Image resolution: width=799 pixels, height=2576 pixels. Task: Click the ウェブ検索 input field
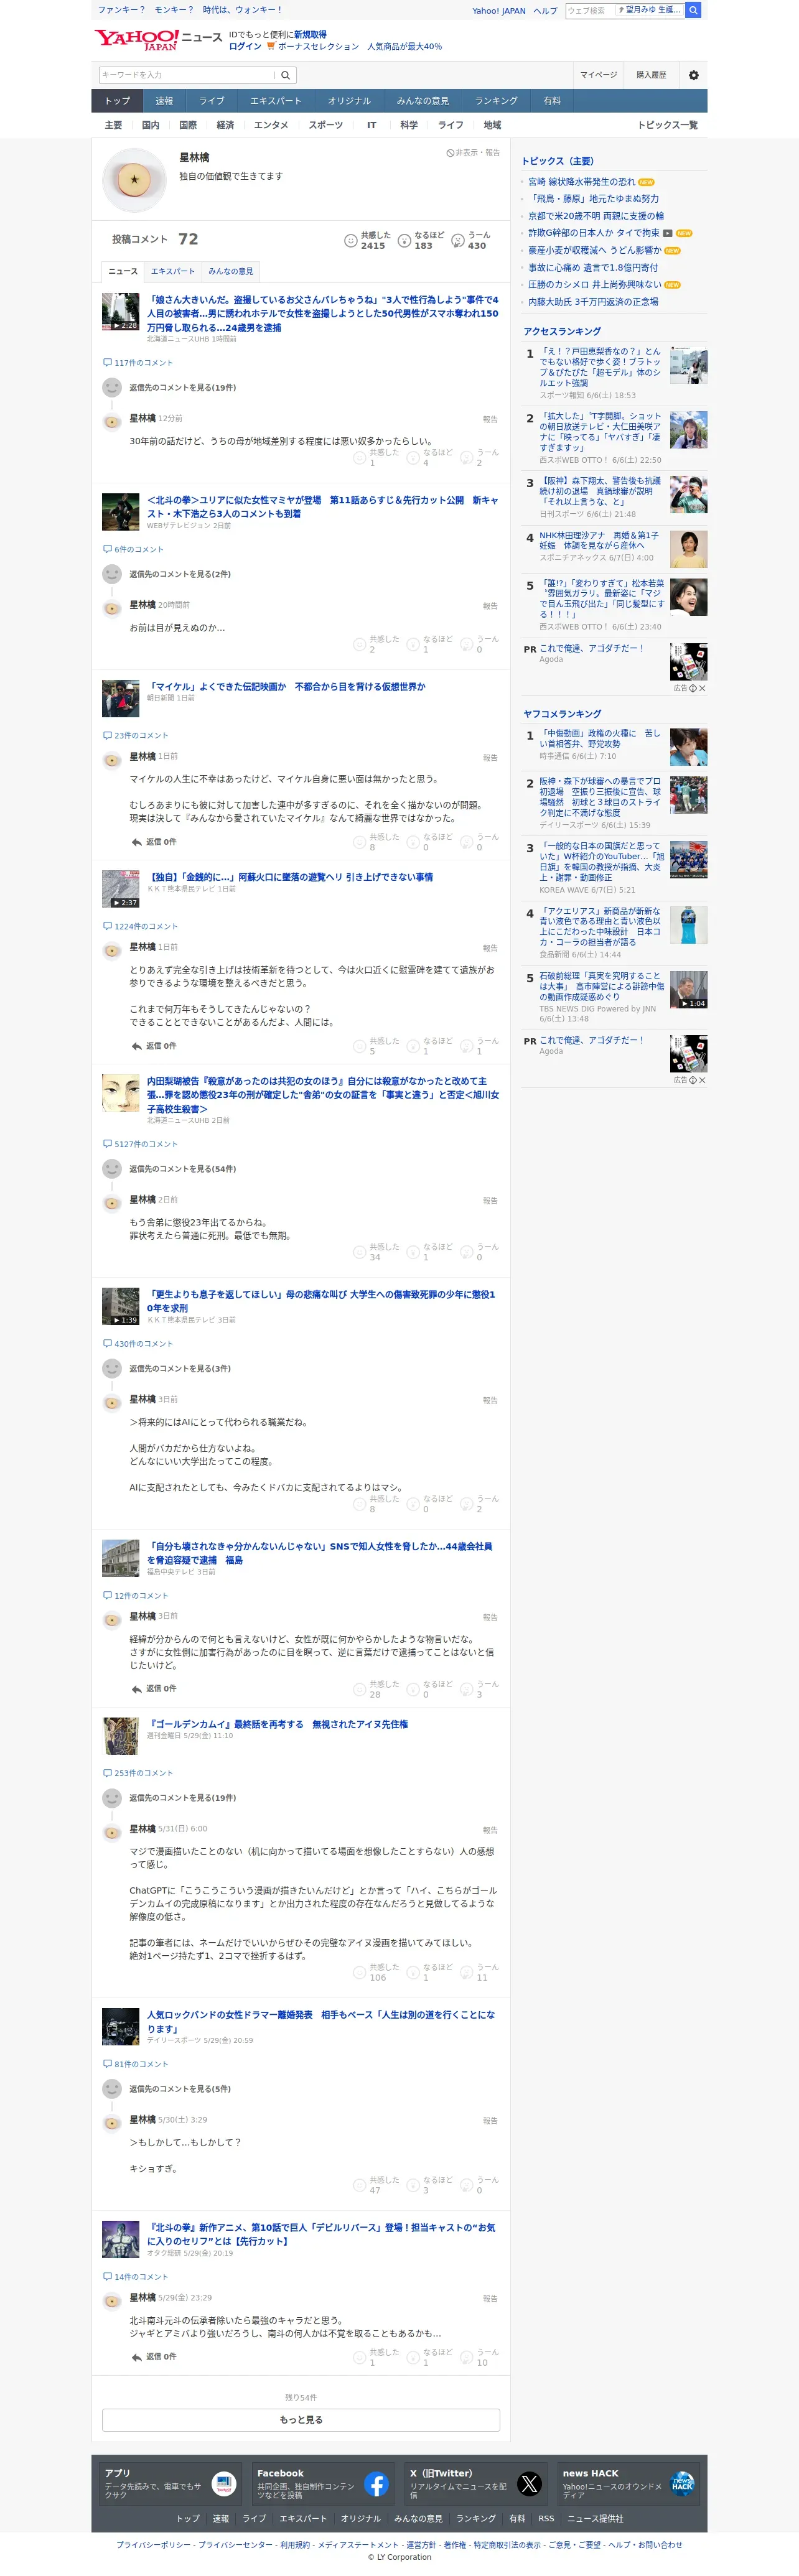click(x=590, y=10)
